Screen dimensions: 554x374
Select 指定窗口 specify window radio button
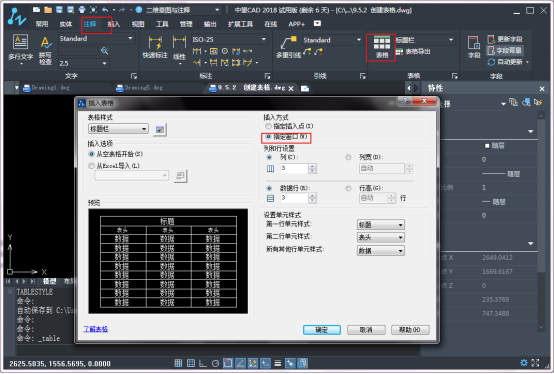pos(269,137)
